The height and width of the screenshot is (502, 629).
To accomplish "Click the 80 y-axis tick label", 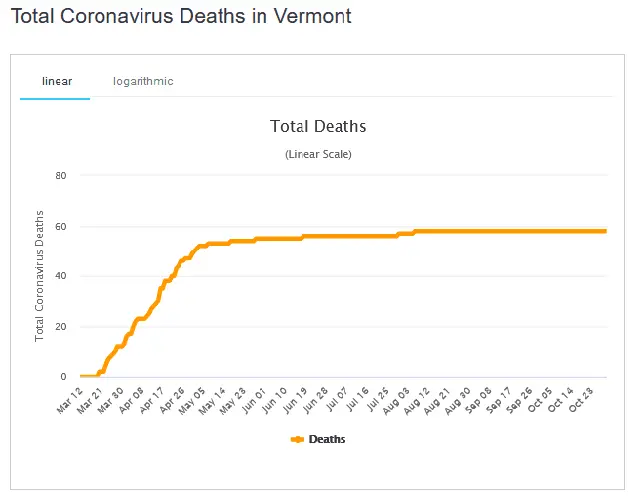I will (60, 175).
